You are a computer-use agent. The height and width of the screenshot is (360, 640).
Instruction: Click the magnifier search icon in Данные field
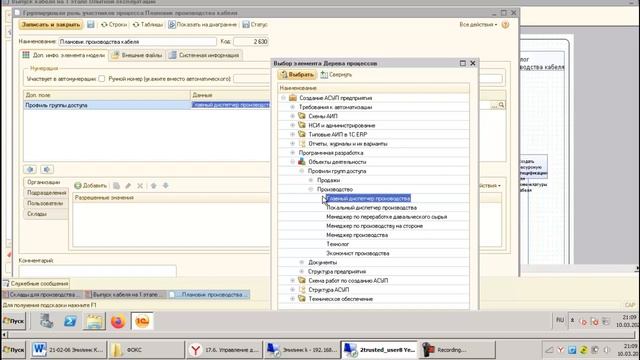click(501, 105)
